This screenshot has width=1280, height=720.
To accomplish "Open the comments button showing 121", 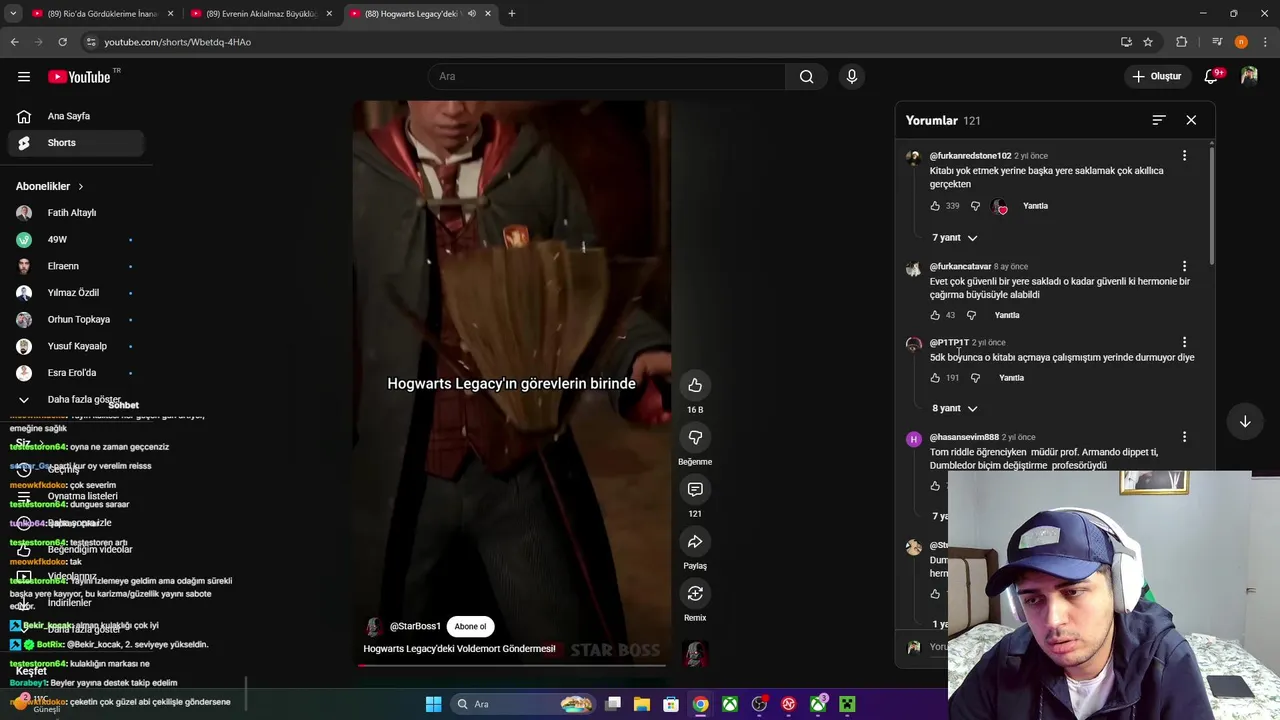I will click(x=695, y=489).
